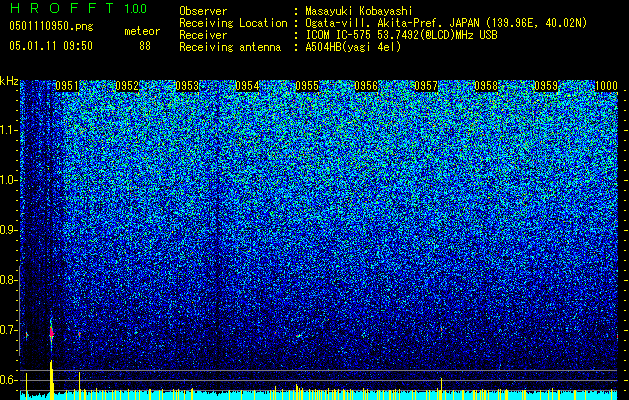This screenshot has width=629, height=400.
Task: Click the tallest yellow intensity spike before 0951
Action: click(51, 380)
